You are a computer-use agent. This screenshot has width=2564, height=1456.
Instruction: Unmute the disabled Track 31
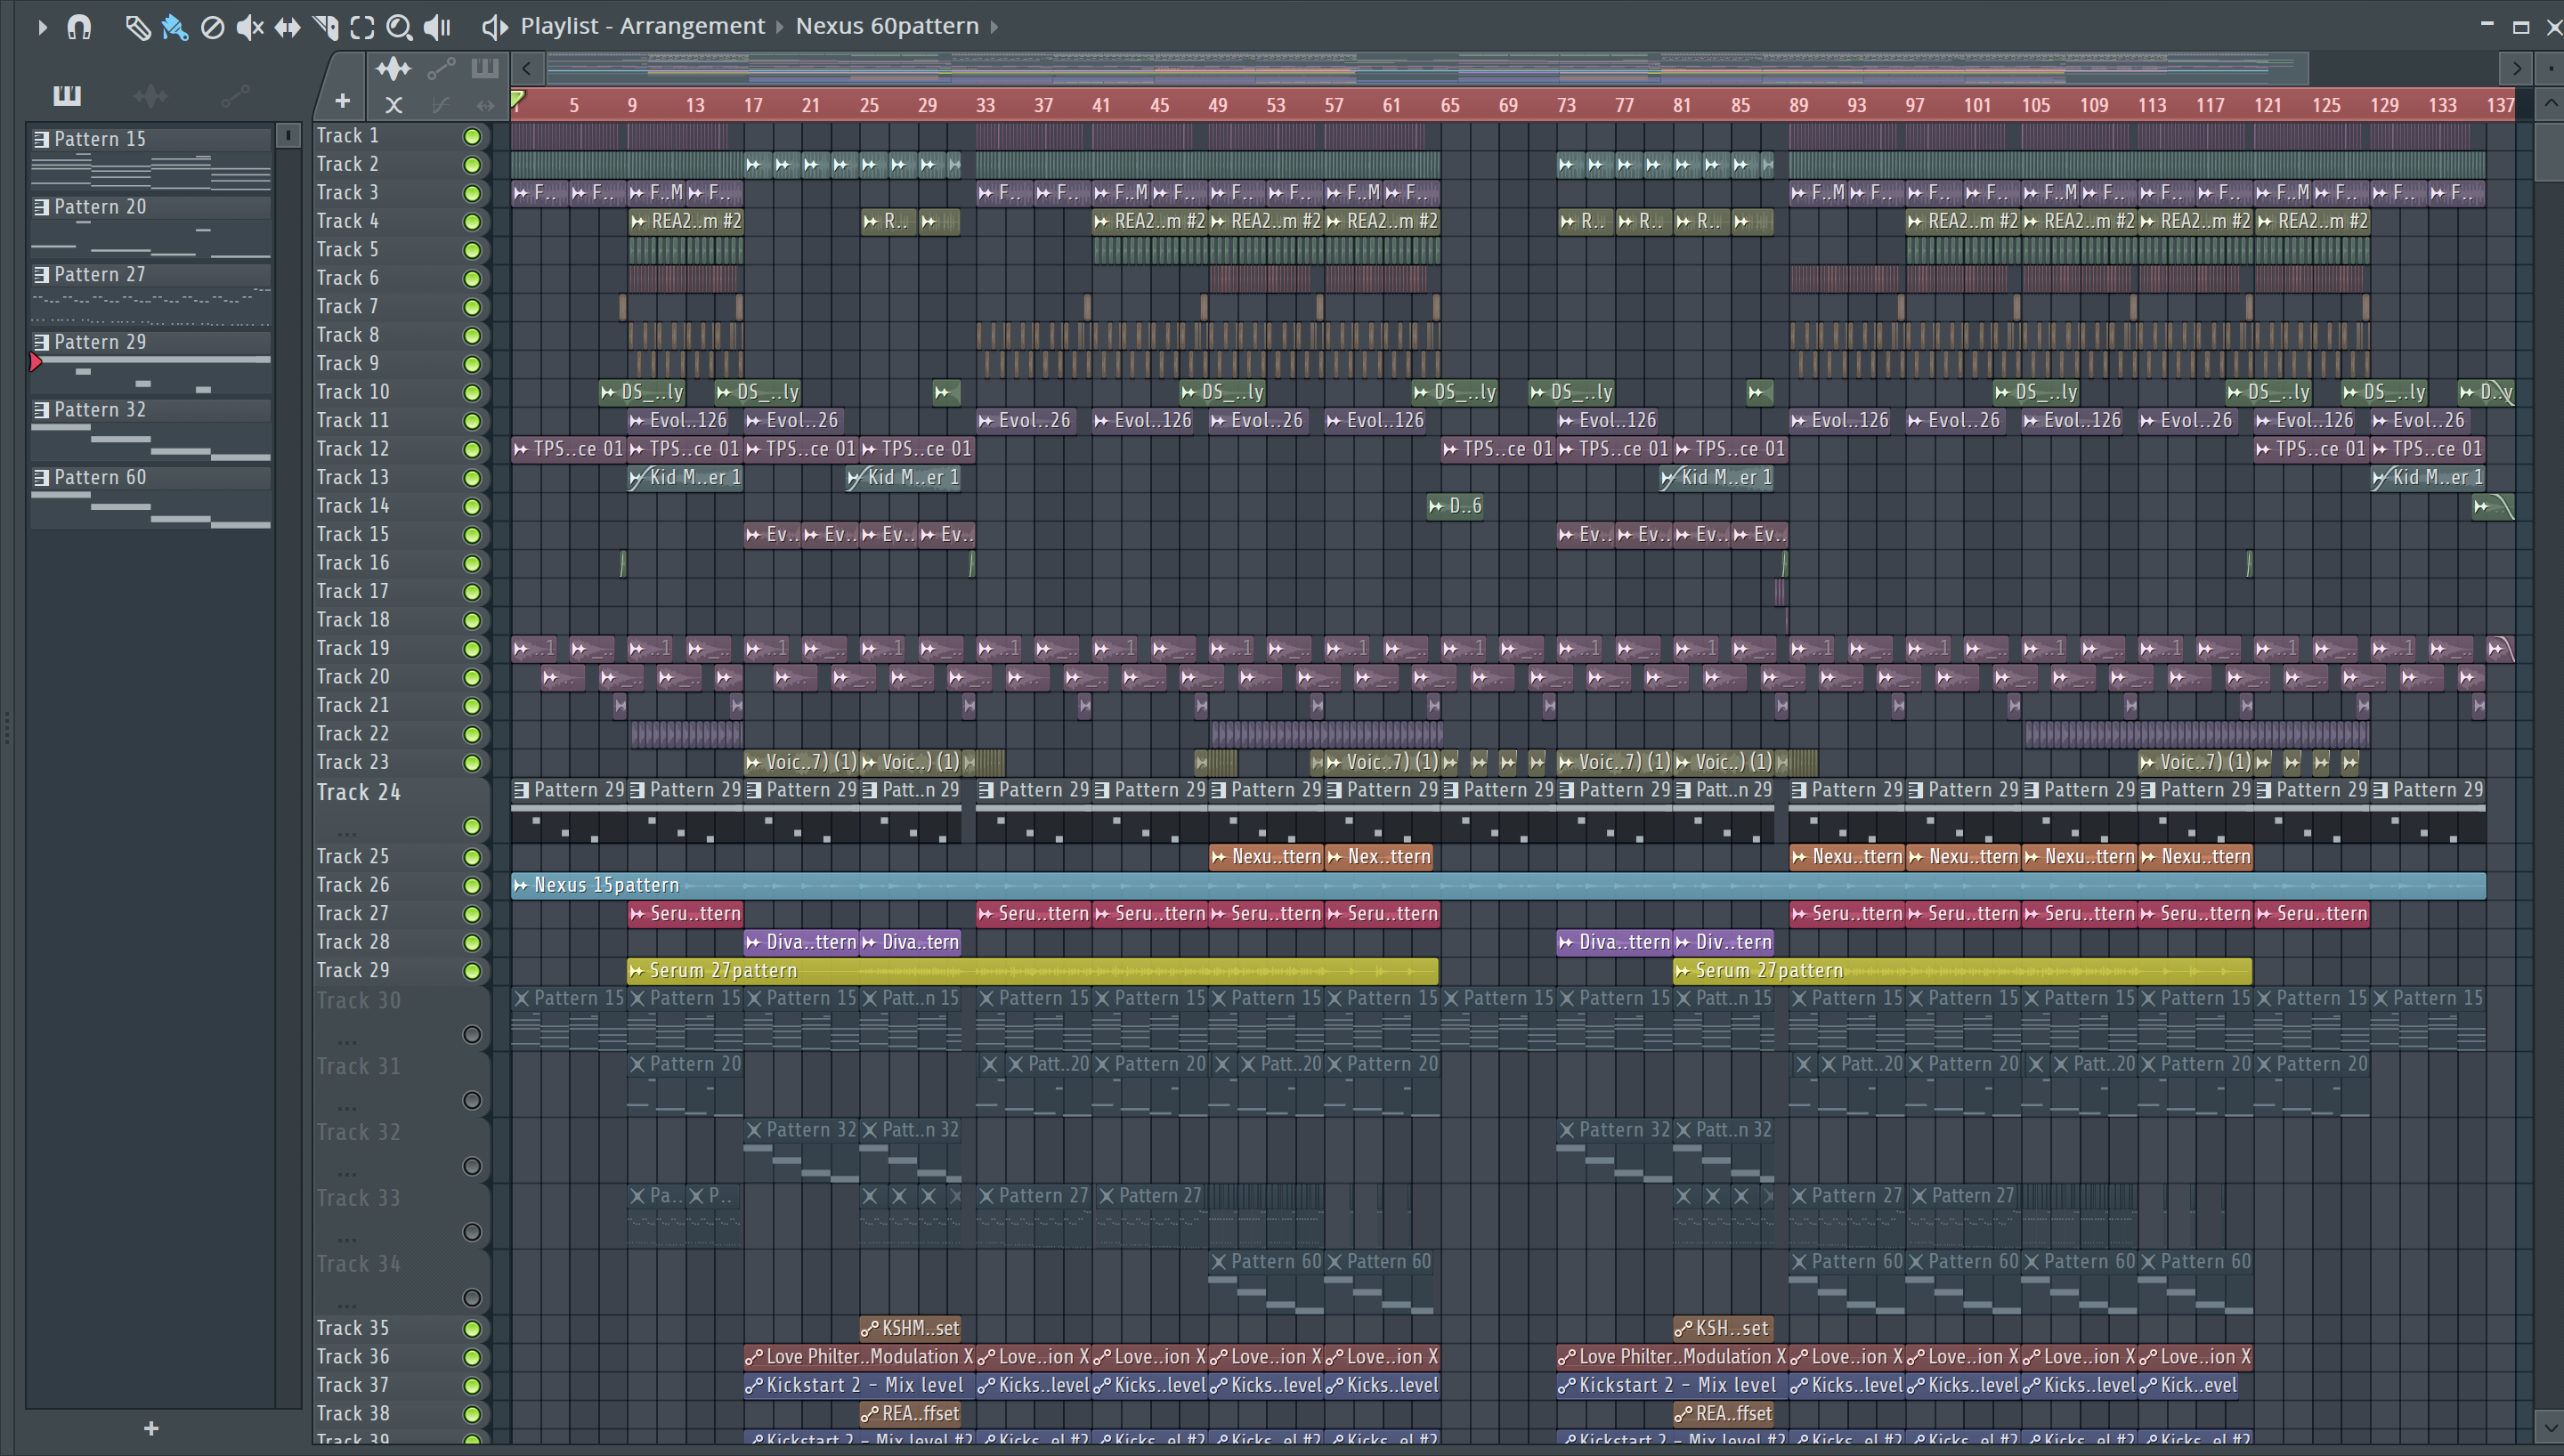(472, 1100)
